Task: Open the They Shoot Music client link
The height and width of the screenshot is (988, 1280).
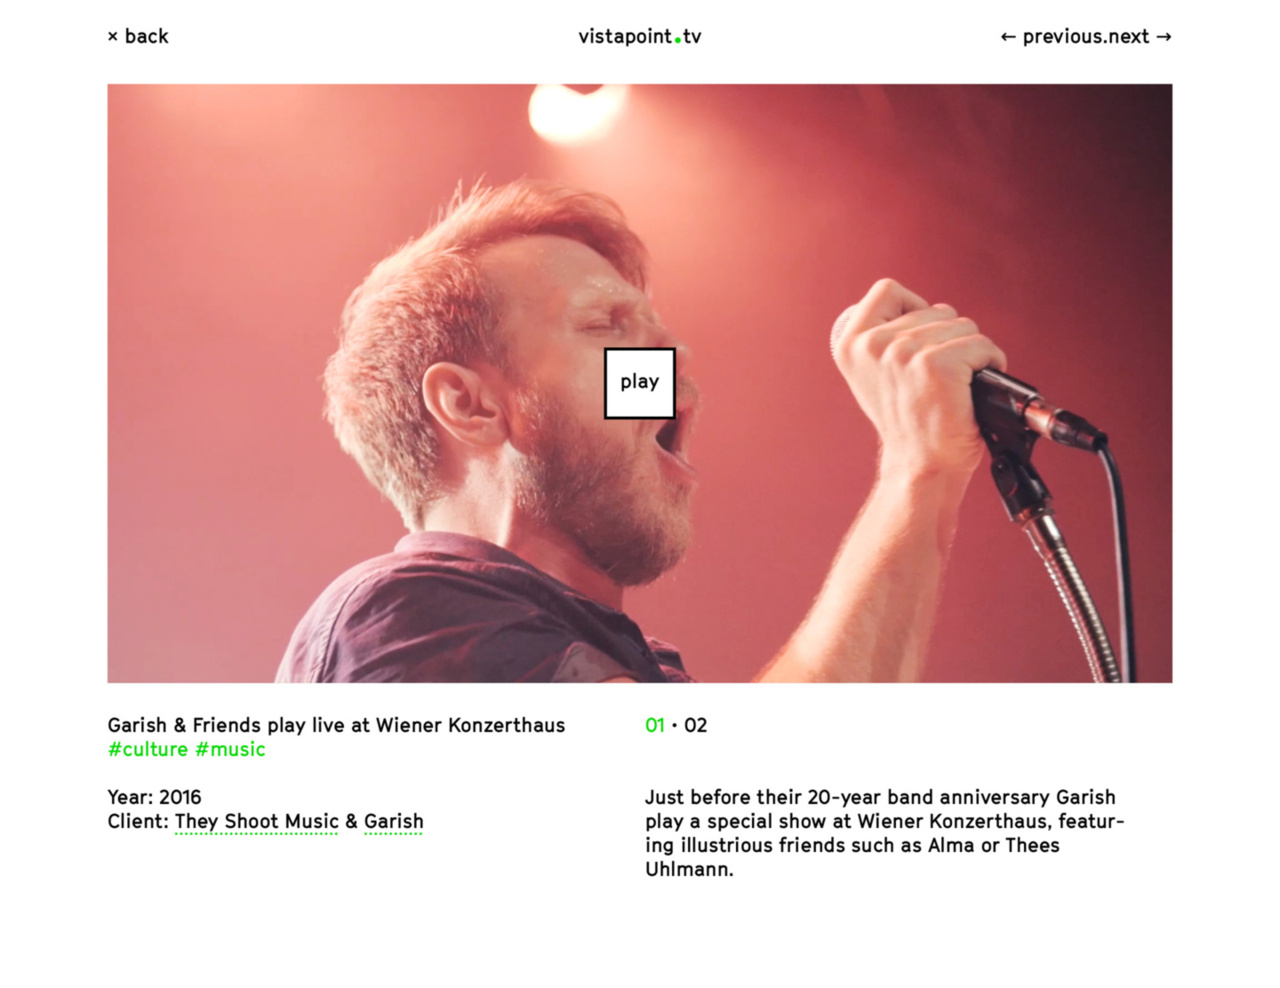Action: 257,822
